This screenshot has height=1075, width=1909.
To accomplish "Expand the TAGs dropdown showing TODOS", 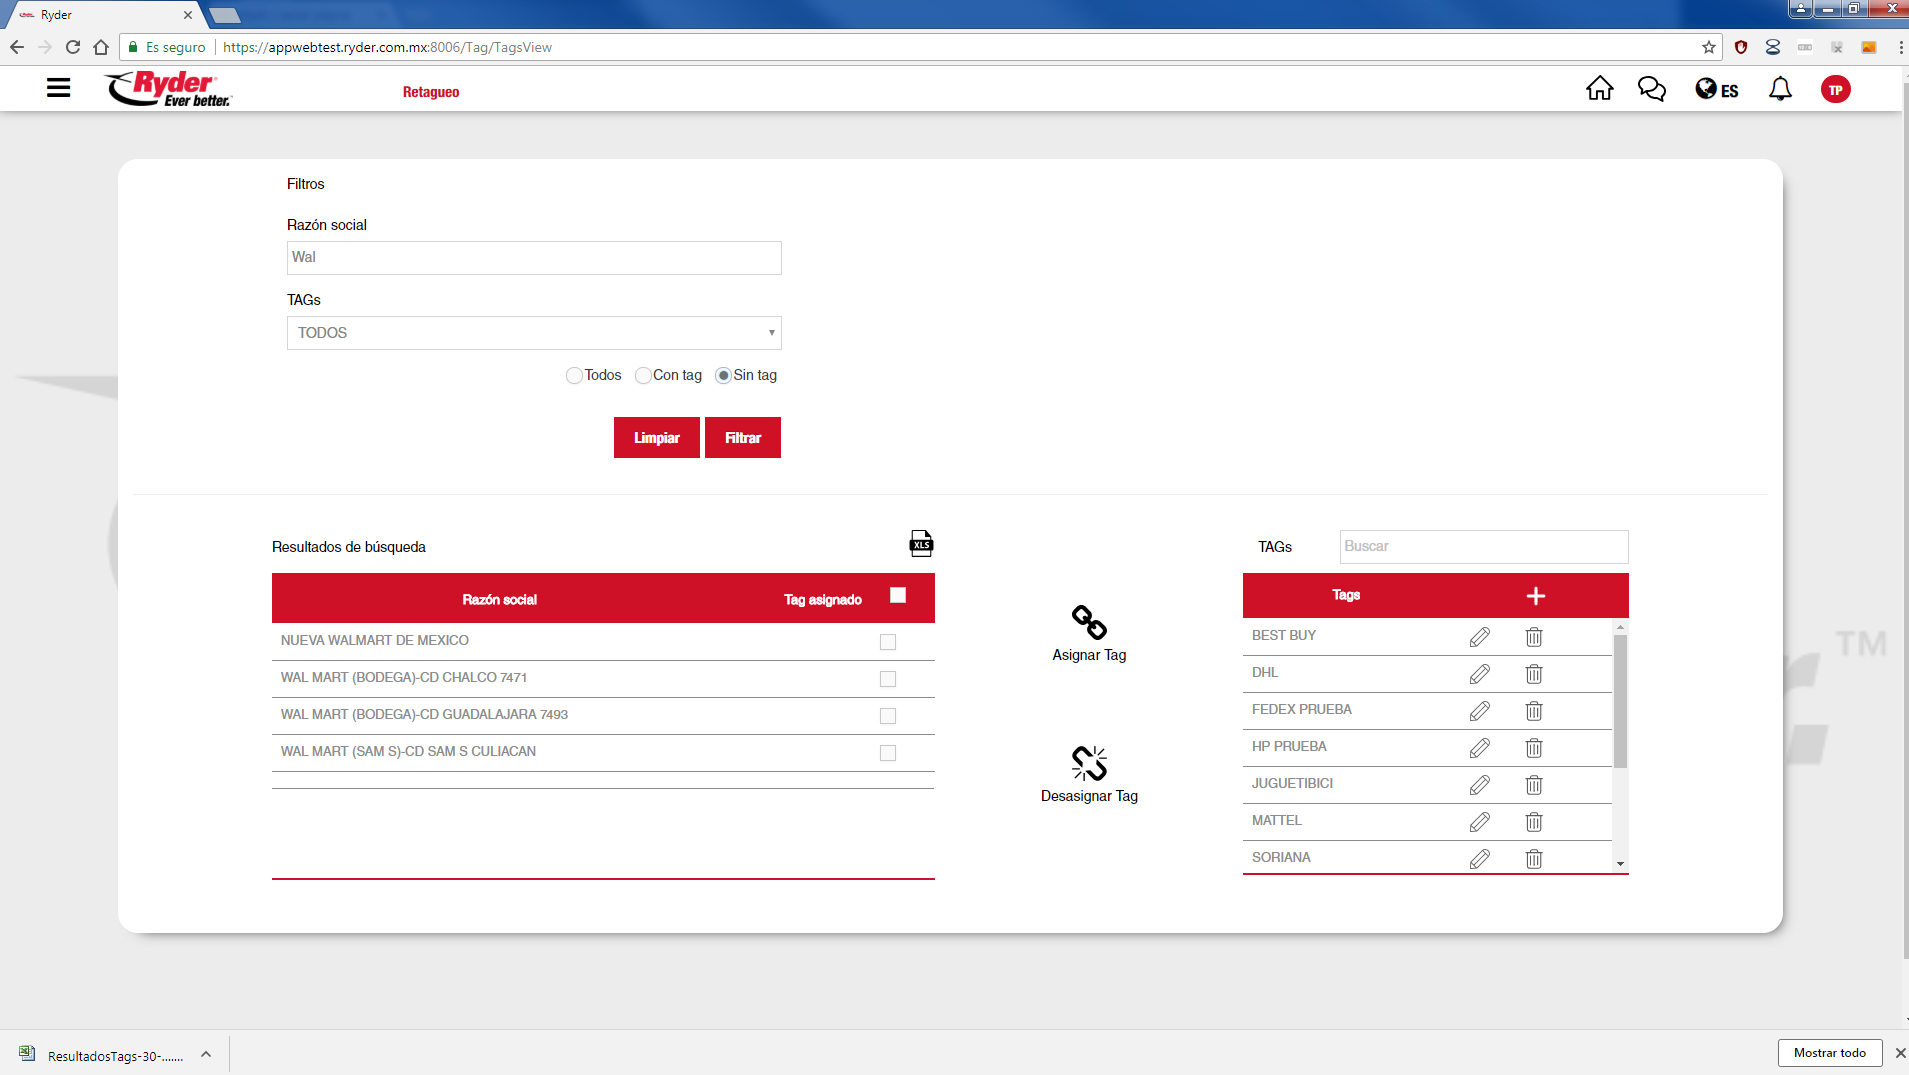I will pos(534,333).
